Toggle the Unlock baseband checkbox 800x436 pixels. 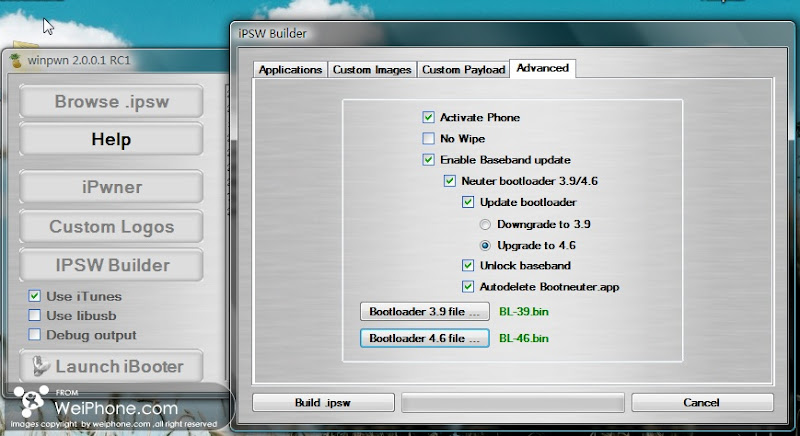[468, 266]
